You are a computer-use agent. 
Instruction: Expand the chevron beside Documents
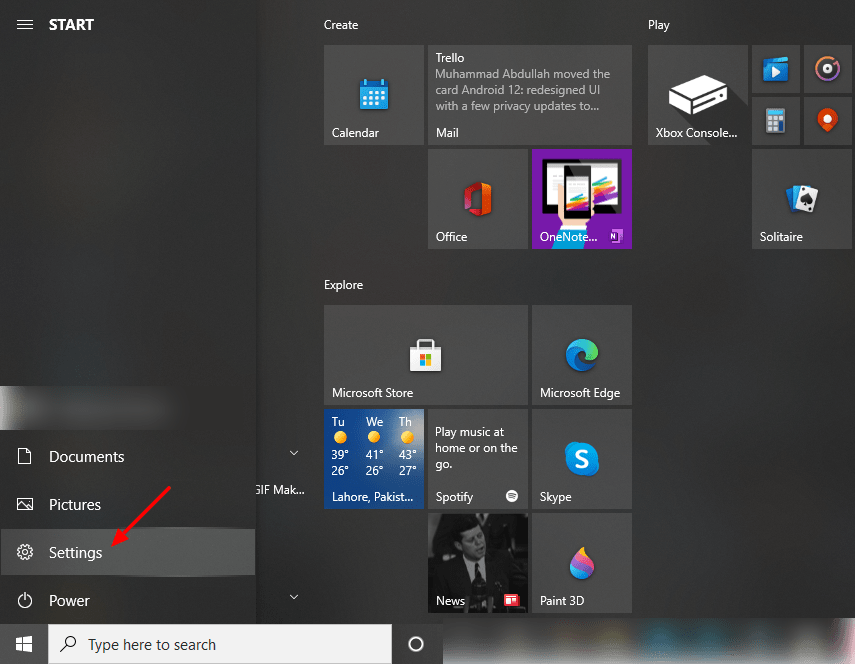point(294,453)
